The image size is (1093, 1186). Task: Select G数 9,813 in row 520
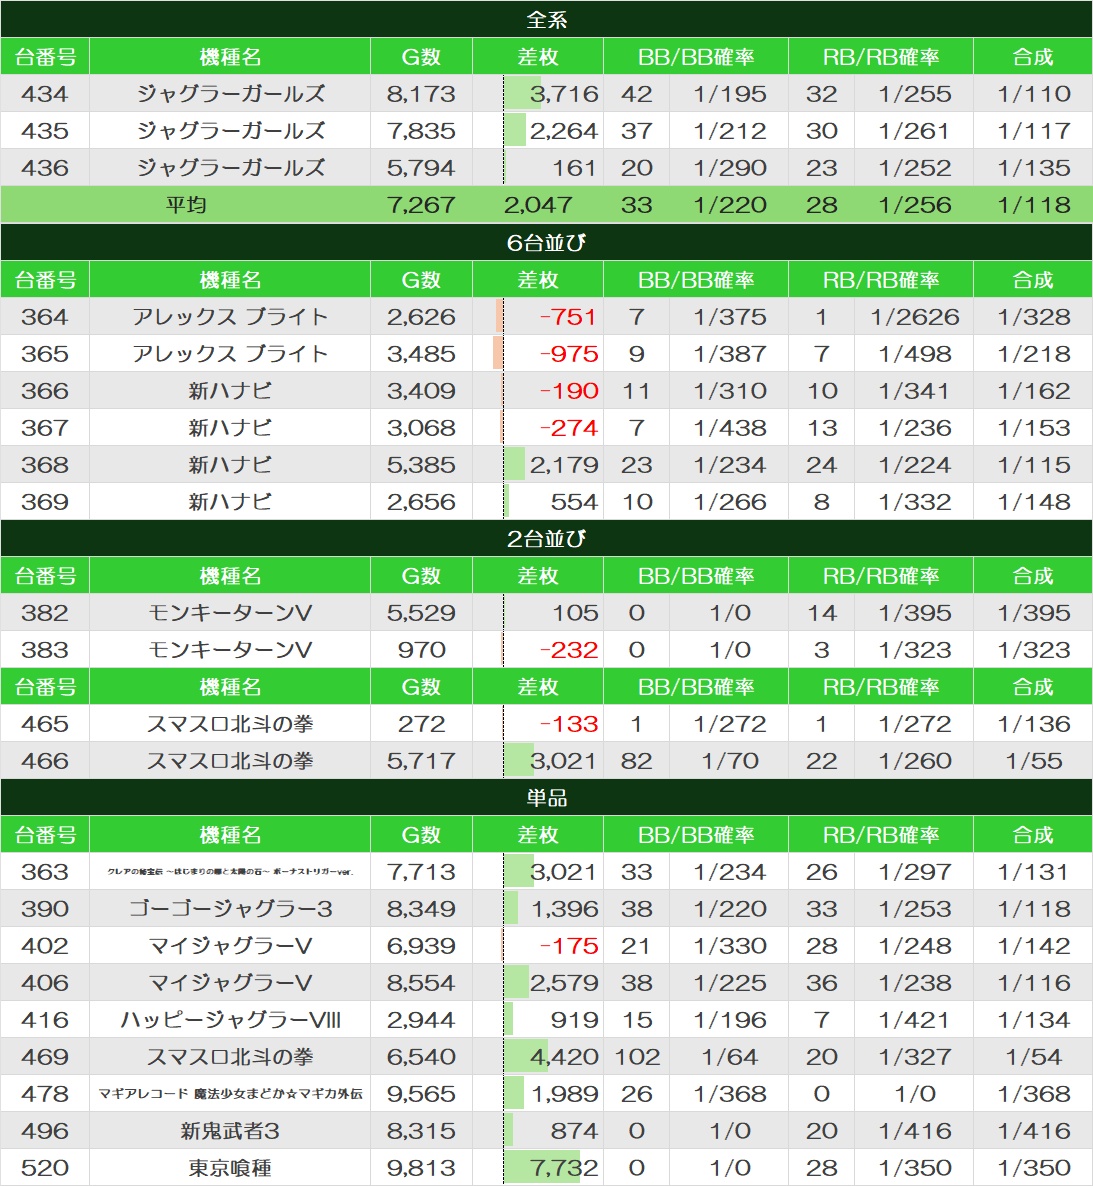[421, 1168]
